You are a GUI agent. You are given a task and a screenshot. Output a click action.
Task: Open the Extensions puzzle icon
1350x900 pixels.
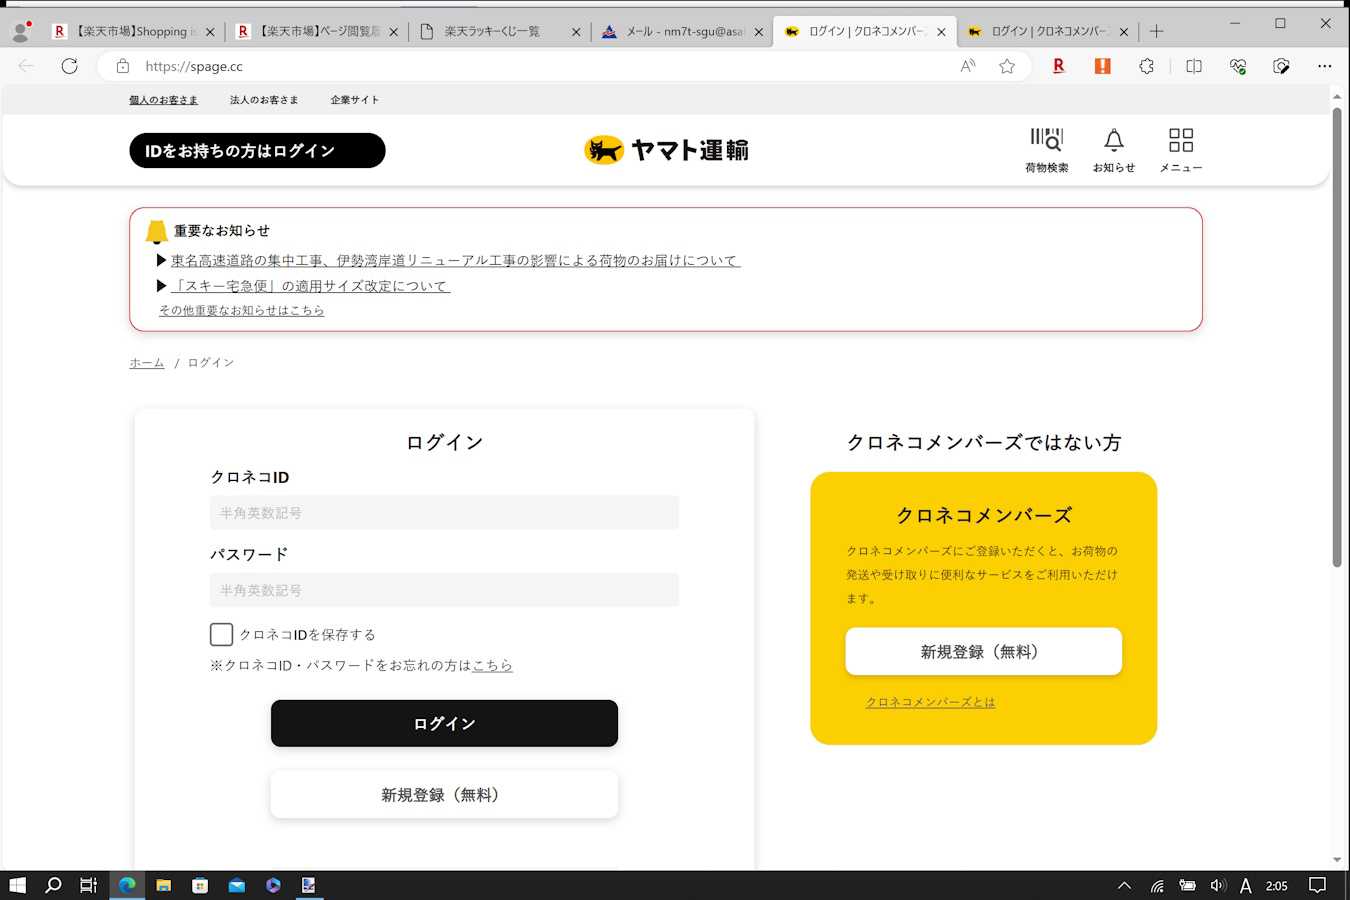click(1146, 66)
